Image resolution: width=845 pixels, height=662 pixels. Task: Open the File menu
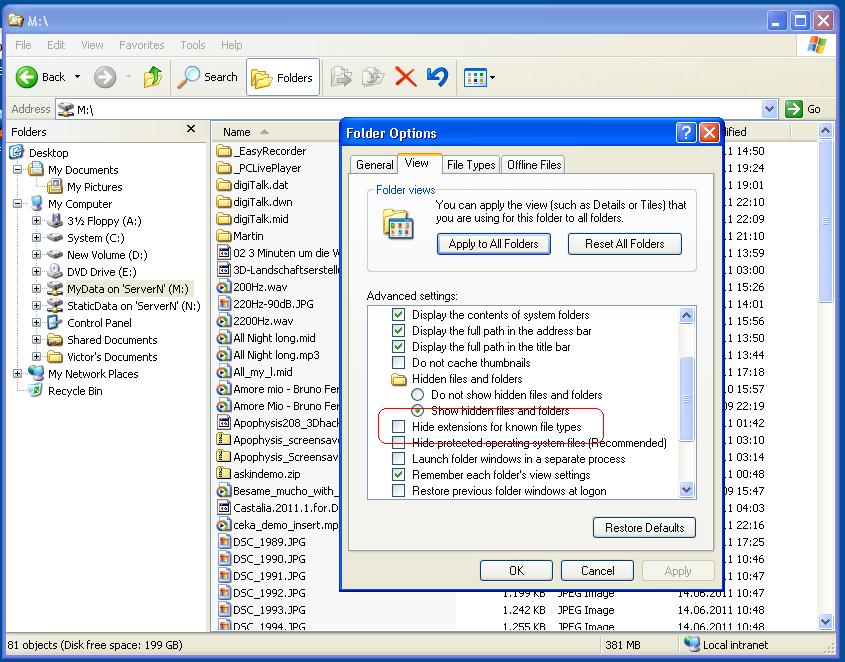click(23, 45)
